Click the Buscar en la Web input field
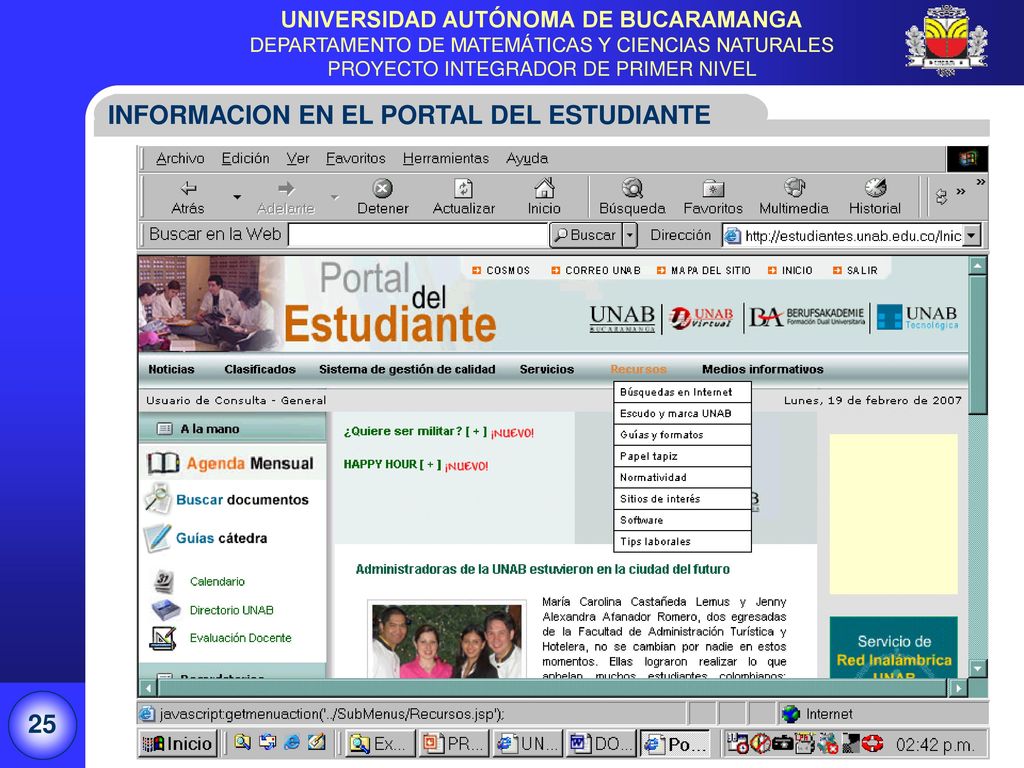The height and width of the screenshot is (768, 1024). [x=418, y=235]
